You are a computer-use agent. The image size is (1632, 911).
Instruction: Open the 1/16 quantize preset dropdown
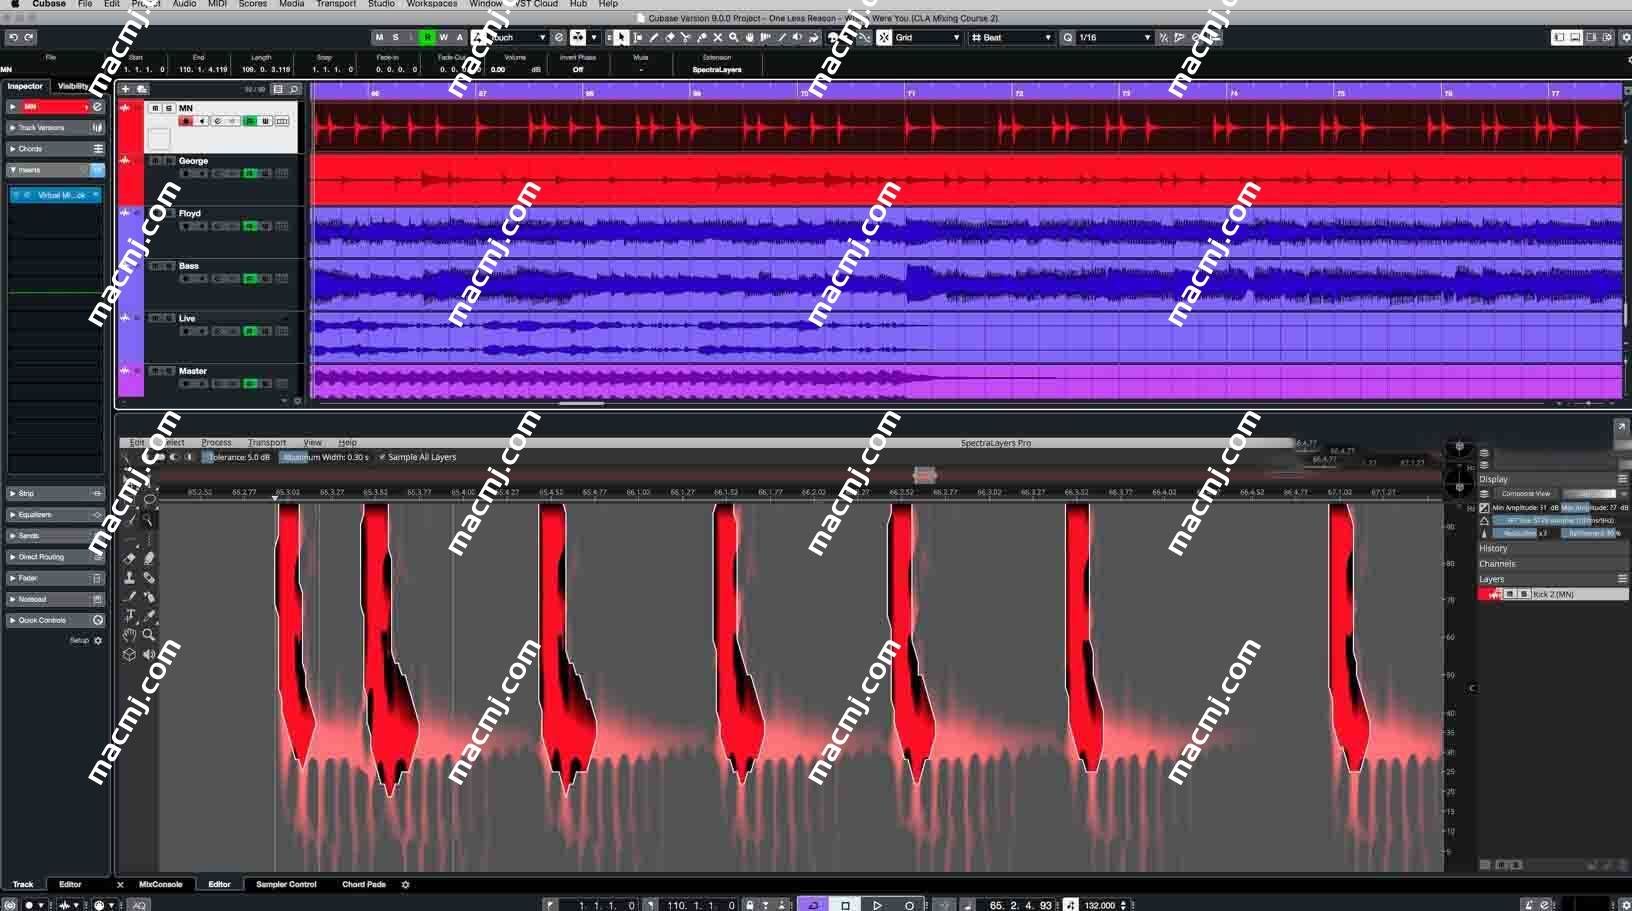[x=1115, y=37]
